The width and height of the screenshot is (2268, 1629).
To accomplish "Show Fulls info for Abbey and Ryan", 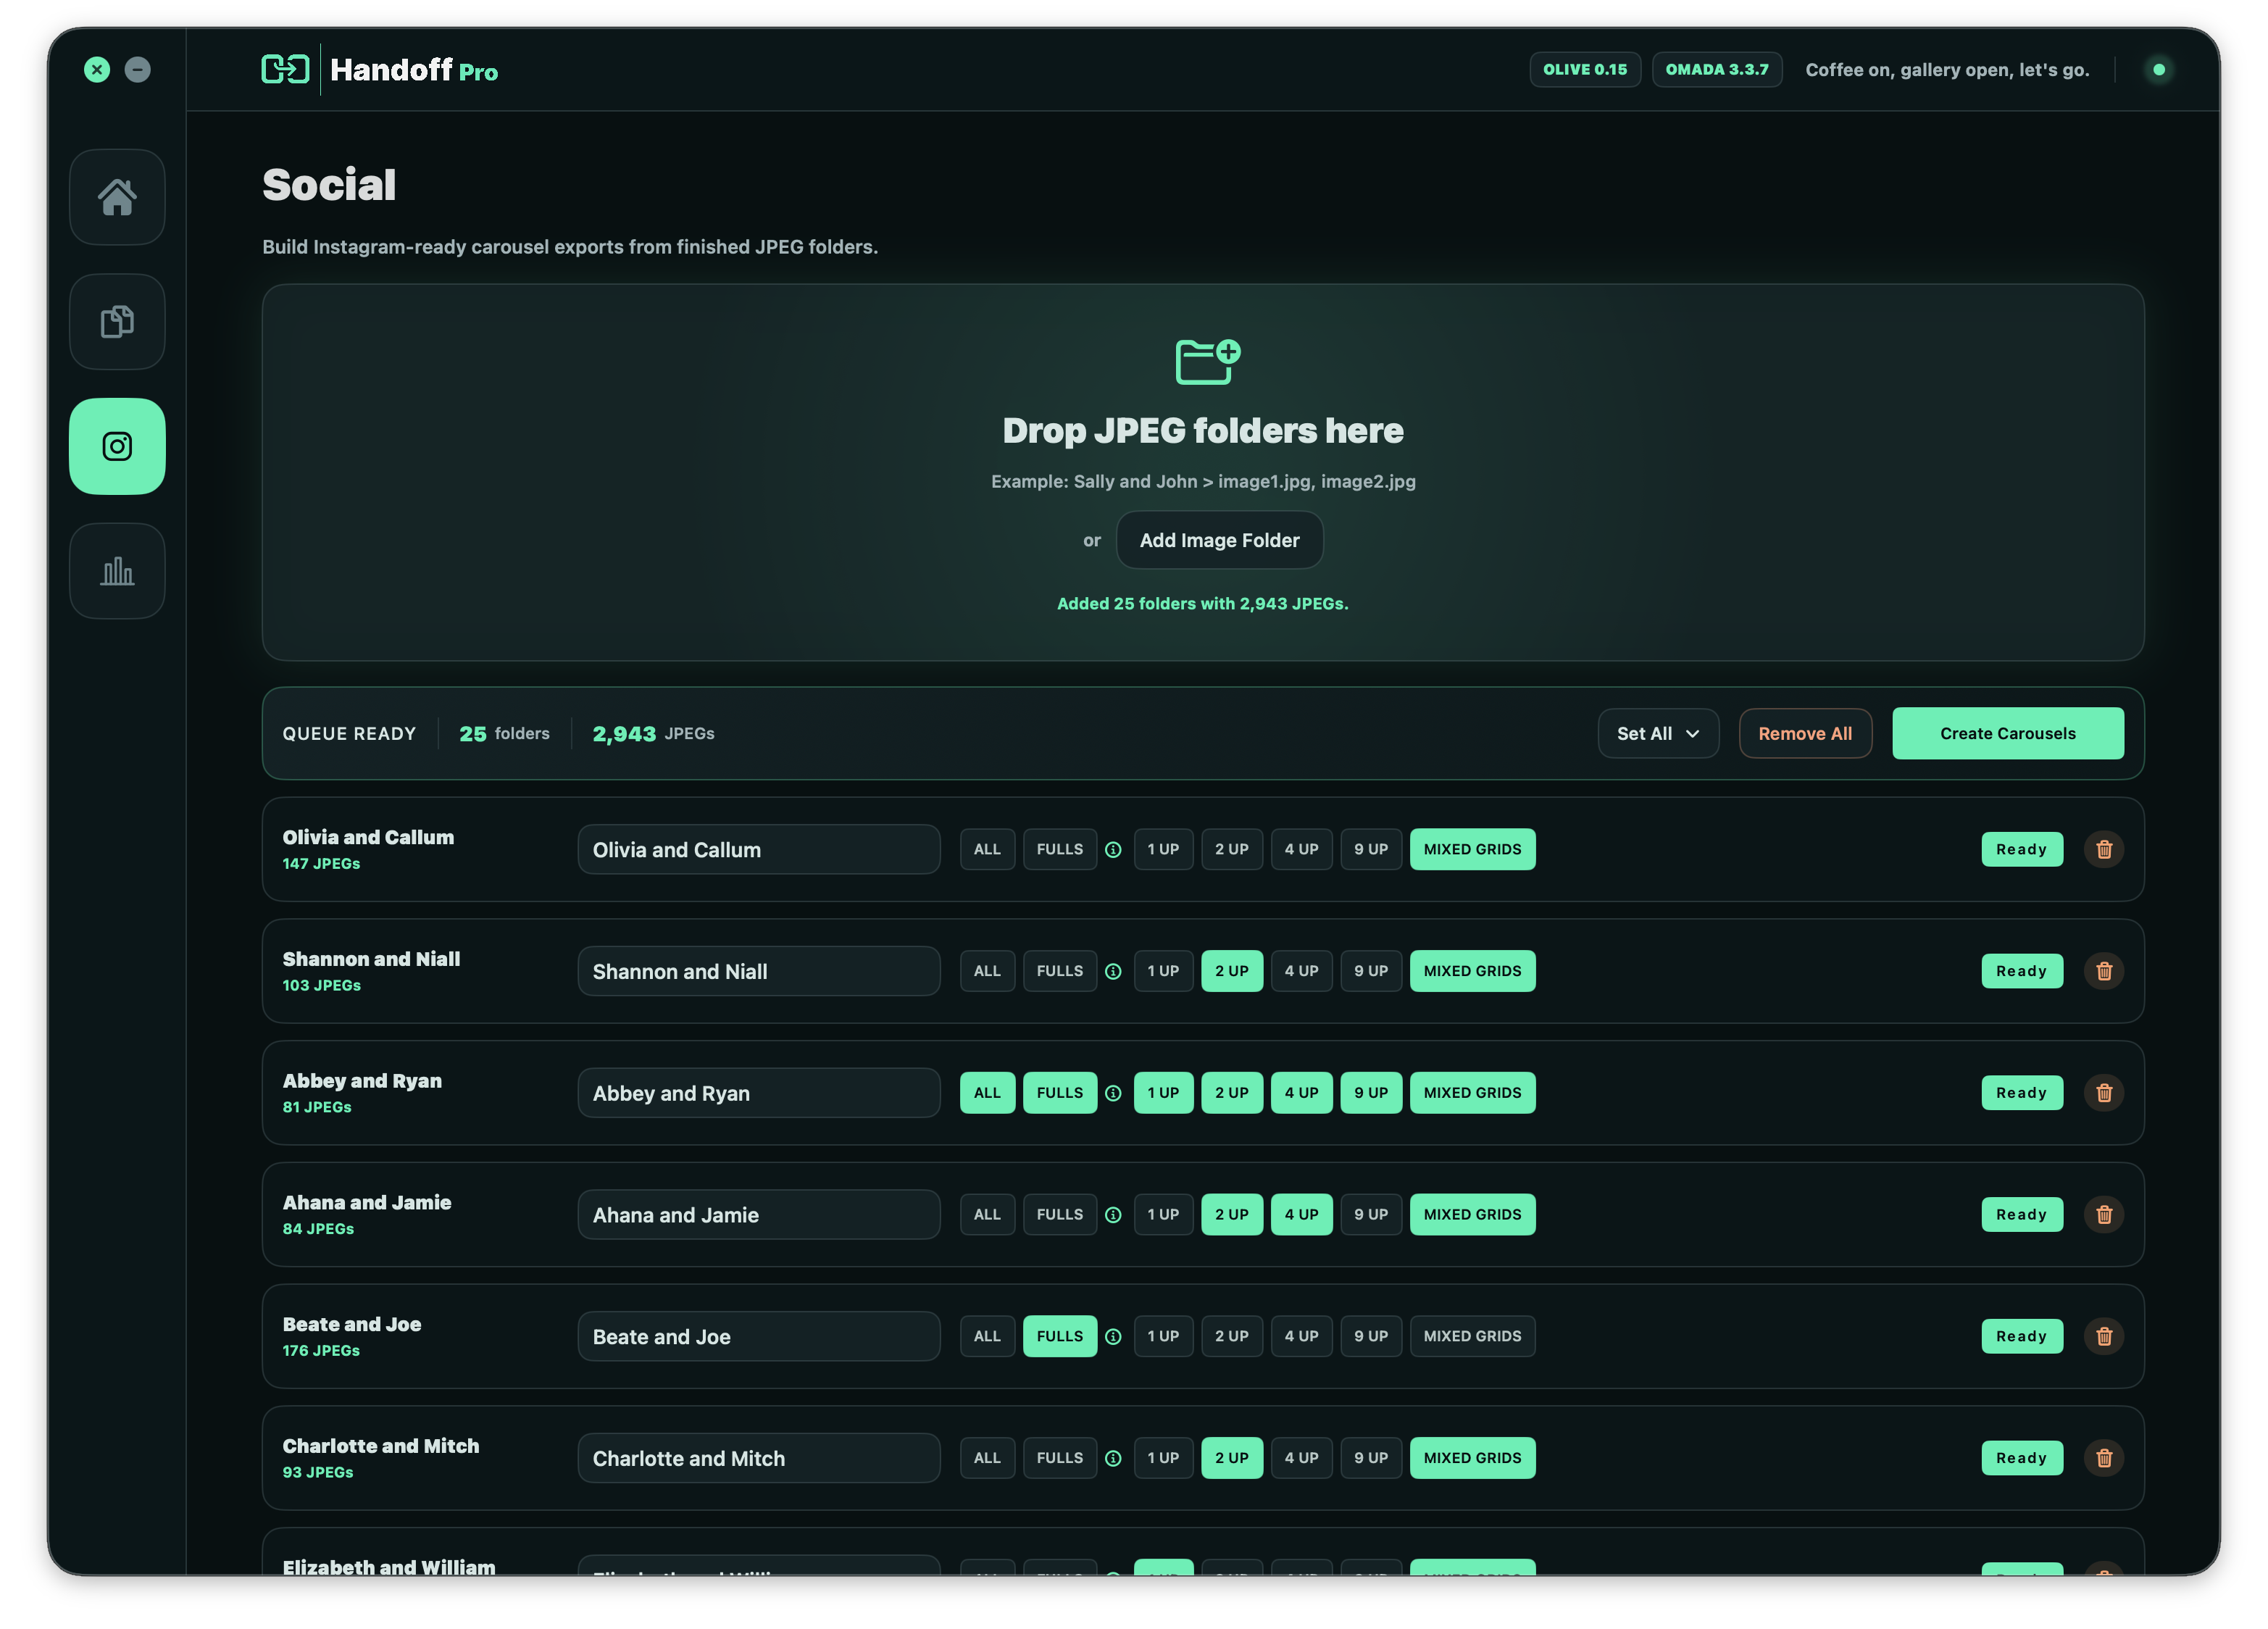I will coord(1113,1094).
